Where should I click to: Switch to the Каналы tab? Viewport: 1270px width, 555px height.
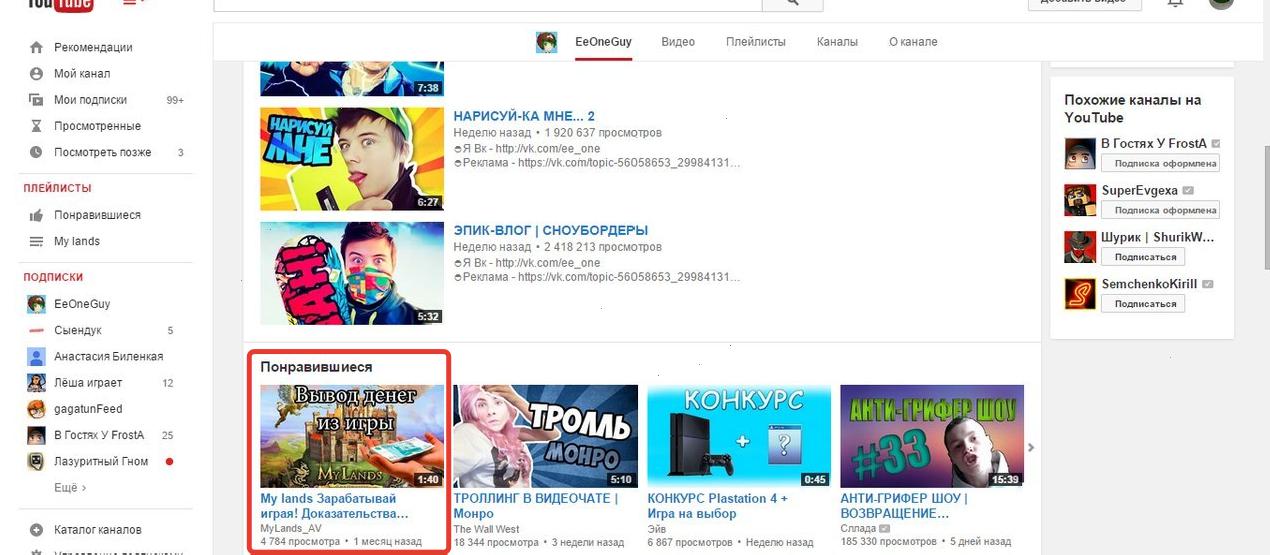837,42
